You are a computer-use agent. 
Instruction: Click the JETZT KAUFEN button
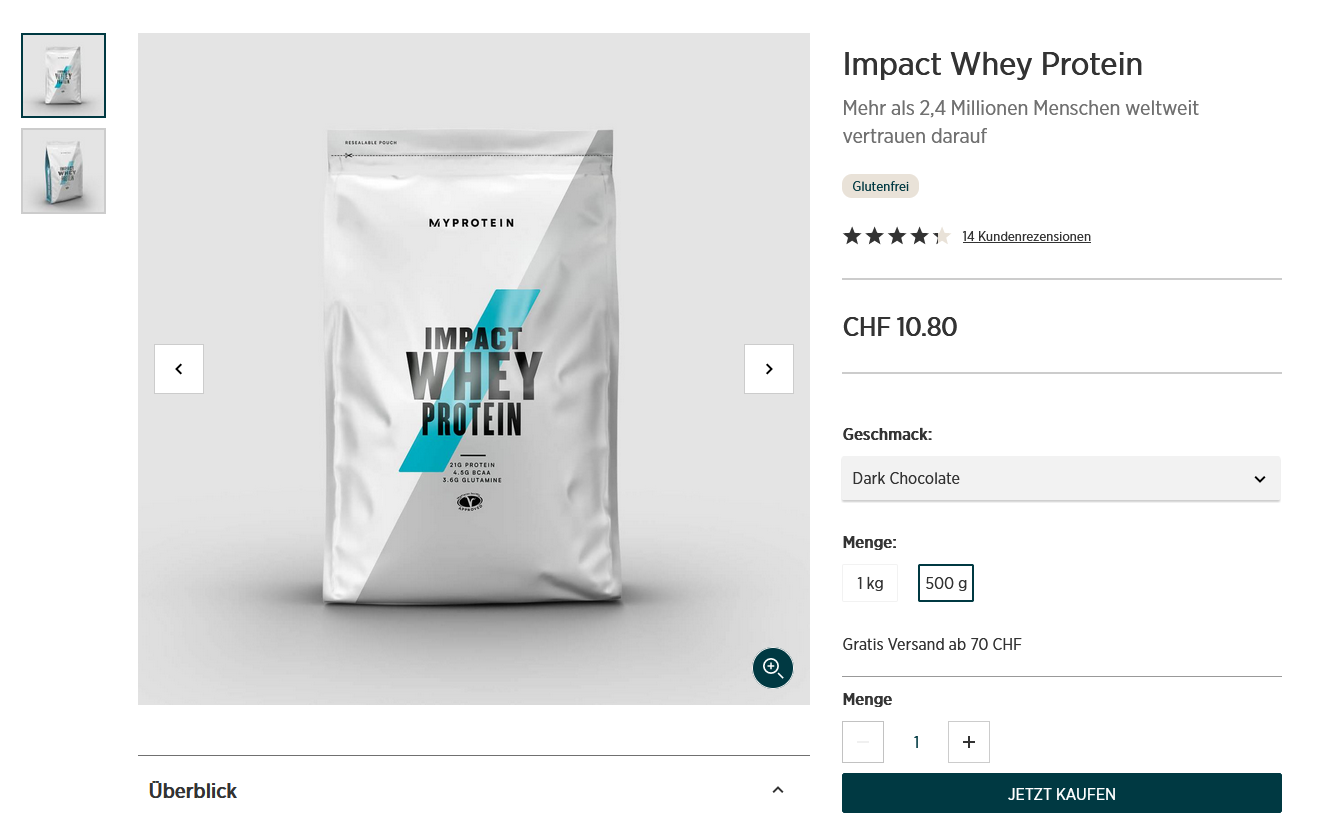1062,794
